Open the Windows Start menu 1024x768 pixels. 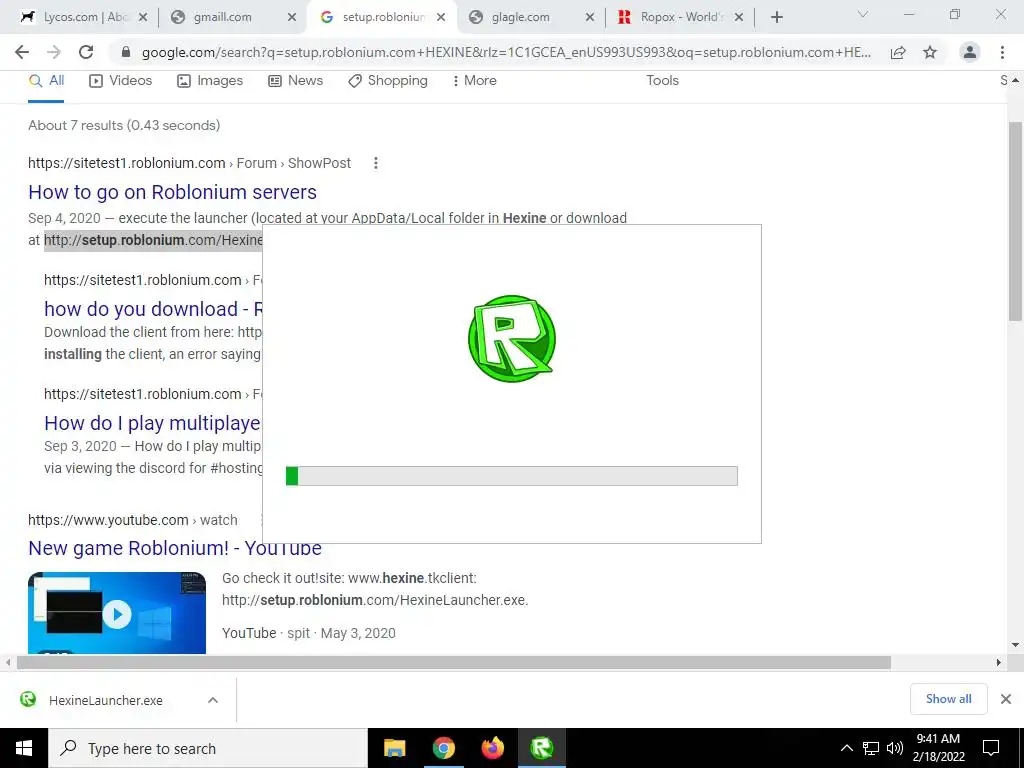point(24,748)
